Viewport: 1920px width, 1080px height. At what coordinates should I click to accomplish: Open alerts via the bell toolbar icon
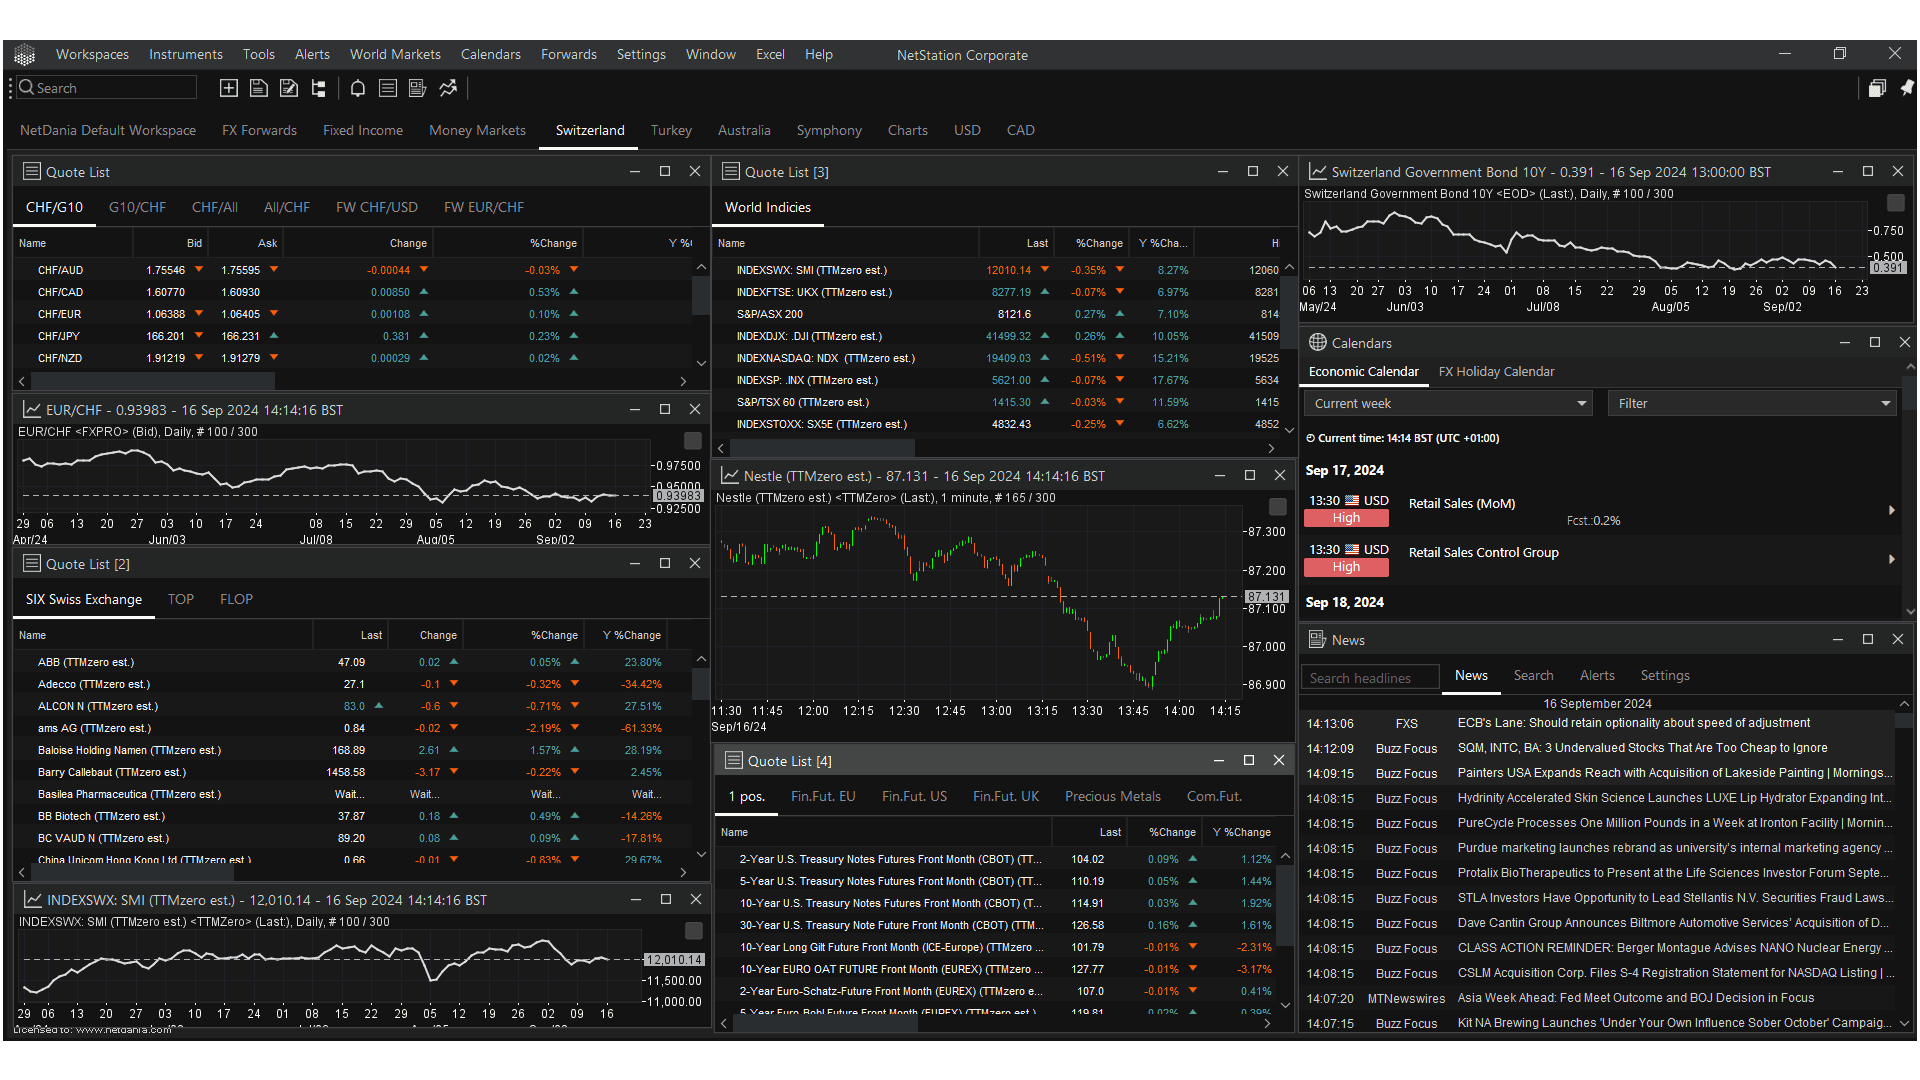[x=358, y=88]
